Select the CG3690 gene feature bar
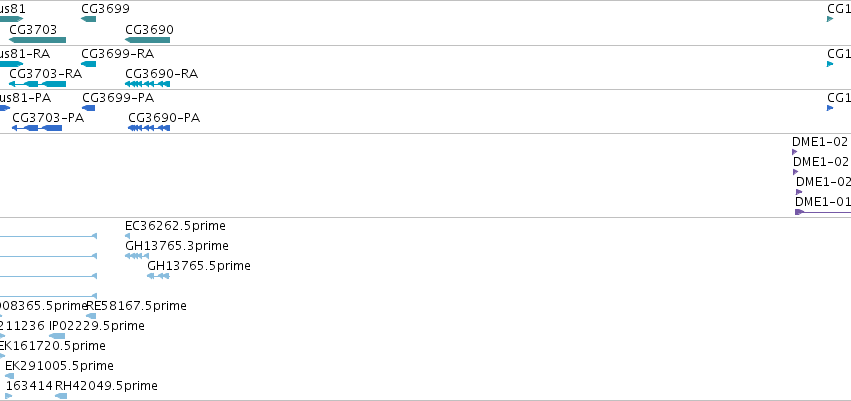 click(148, 40)
